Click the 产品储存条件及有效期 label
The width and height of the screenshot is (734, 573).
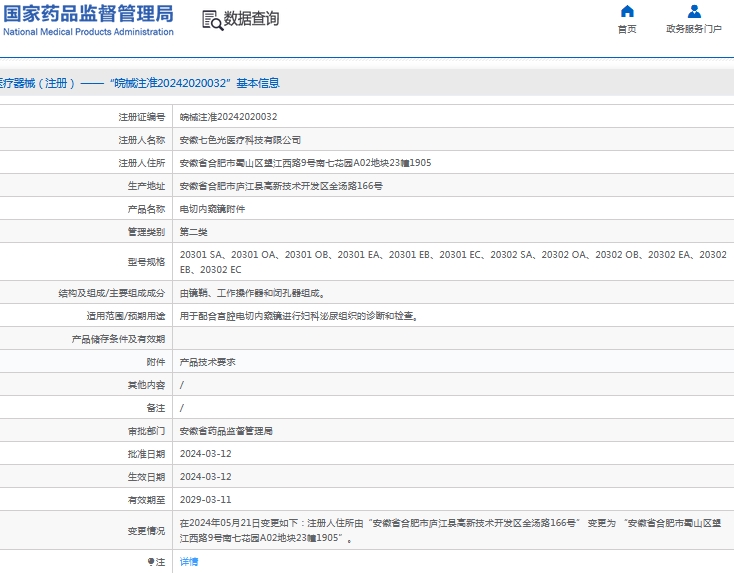coord(118,339)
